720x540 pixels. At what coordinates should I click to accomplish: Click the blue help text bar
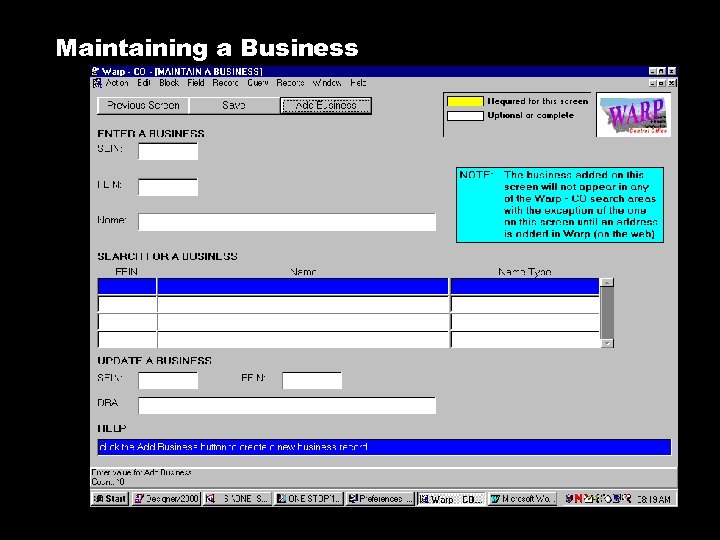[x=384, y=447]
